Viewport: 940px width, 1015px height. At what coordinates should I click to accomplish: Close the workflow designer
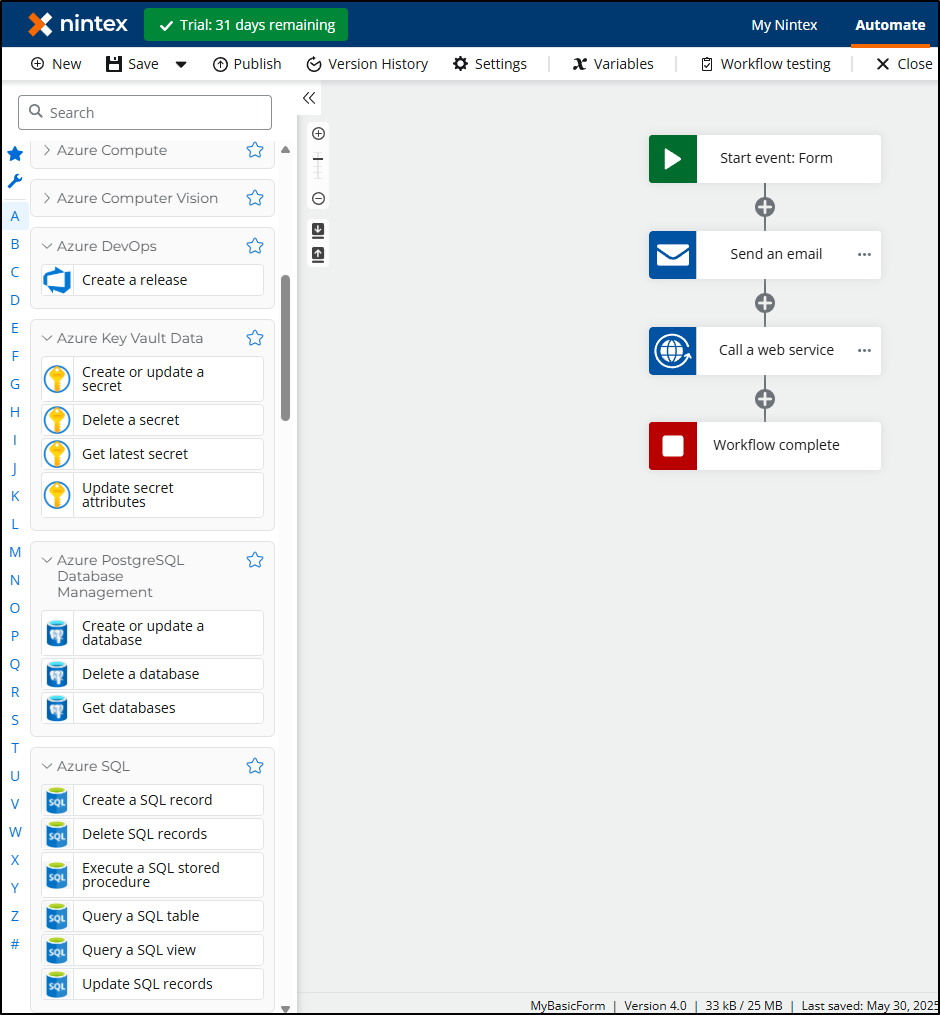904,64
